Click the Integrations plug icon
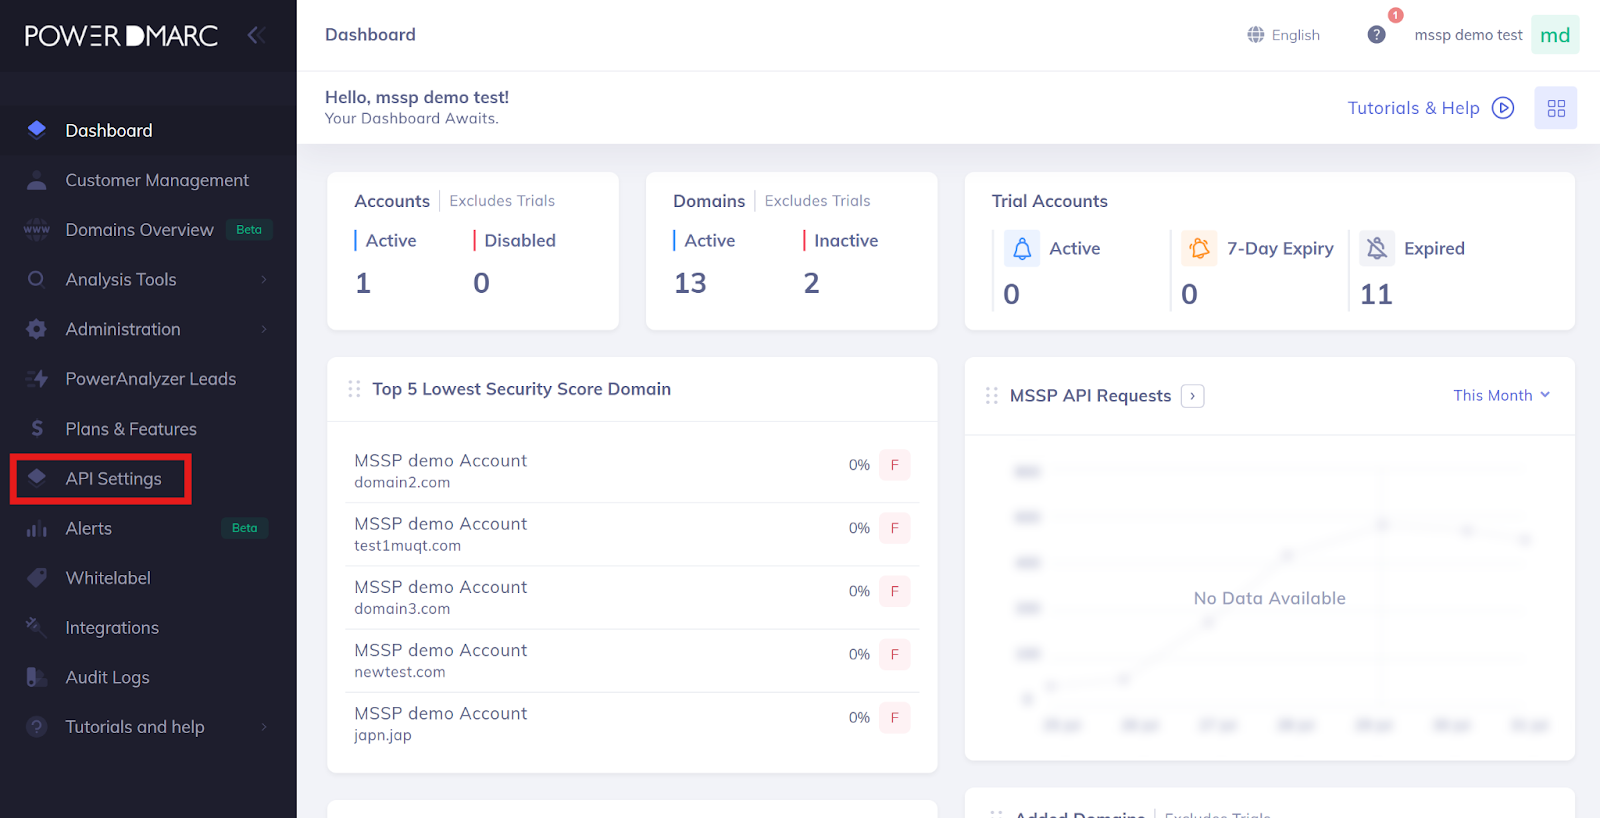The height and width of the screenshot is (818, 1600). (36, 627)
